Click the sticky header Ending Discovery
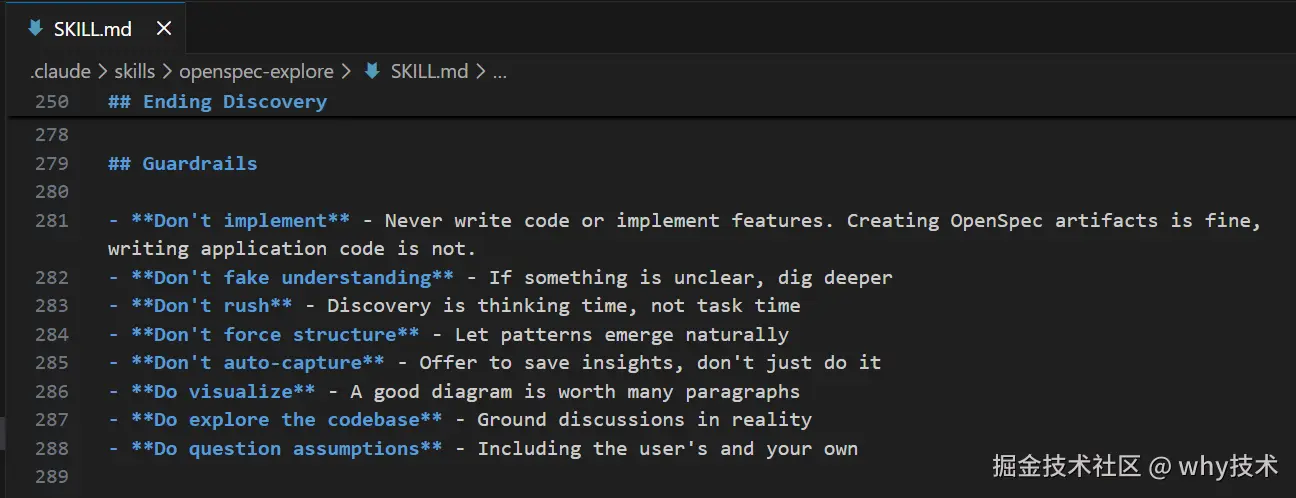The height and width of the screenshot is (498, 1296). coord(218,101)
